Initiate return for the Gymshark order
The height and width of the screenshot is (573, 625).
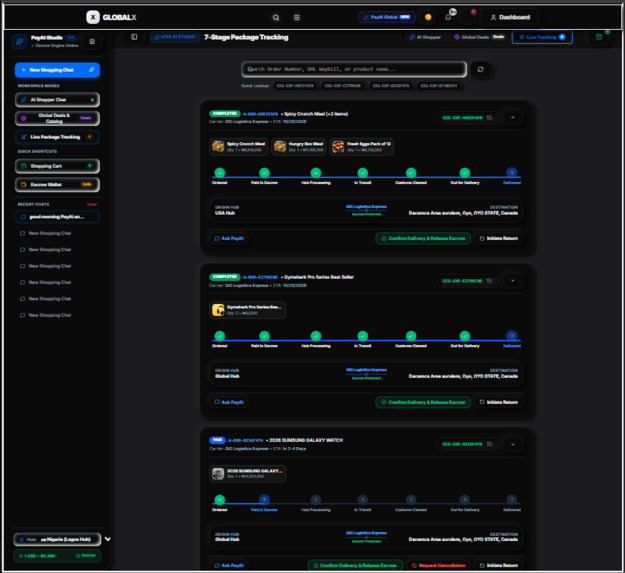pyautogui.click(x=499, y=402)
